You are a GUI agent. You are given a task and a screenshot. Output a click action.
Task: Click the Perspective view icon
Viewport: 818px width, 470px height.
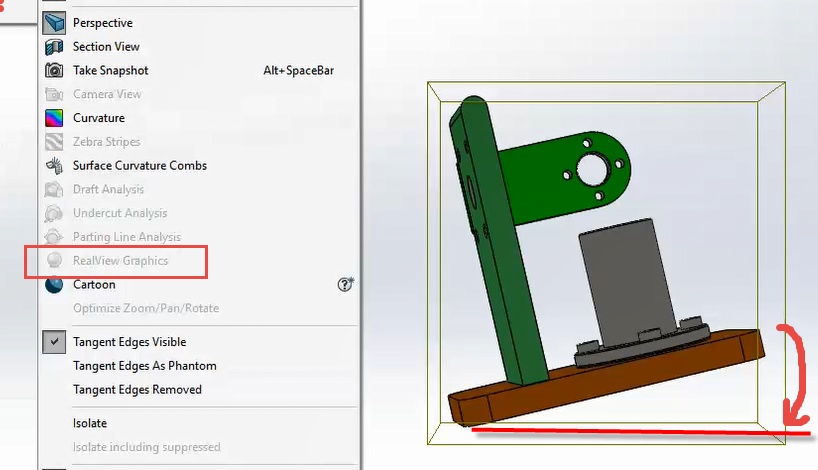pyautogui.click(x=54, y=23)
